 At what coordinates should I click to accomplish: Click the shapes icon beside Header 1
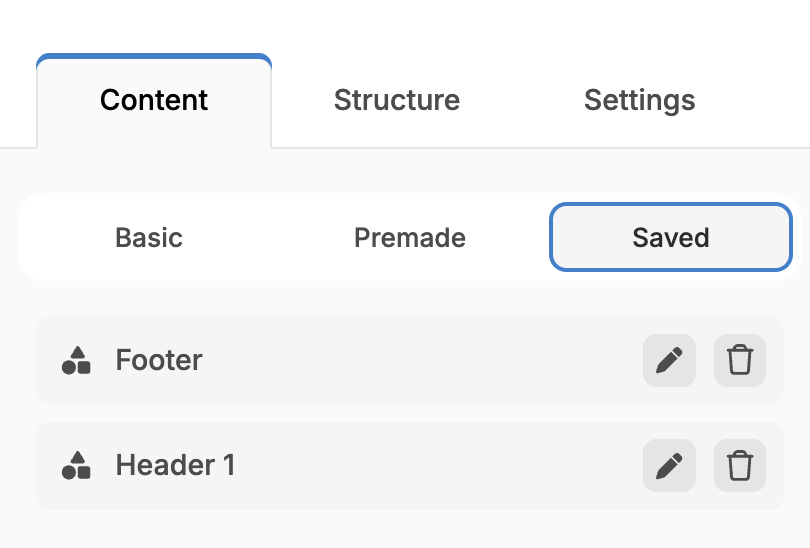[76, 465]
